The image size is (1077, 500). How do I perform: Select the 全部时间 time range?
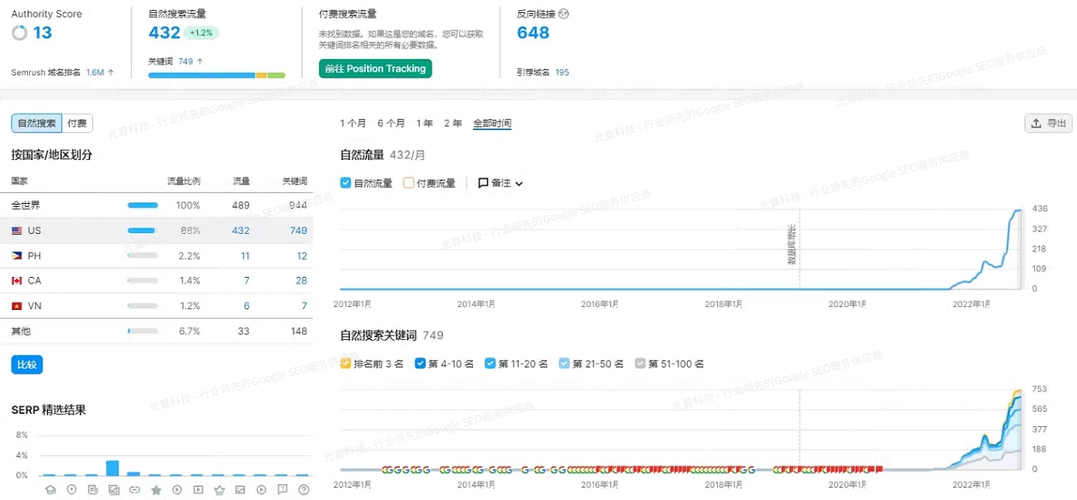point(492,124)
